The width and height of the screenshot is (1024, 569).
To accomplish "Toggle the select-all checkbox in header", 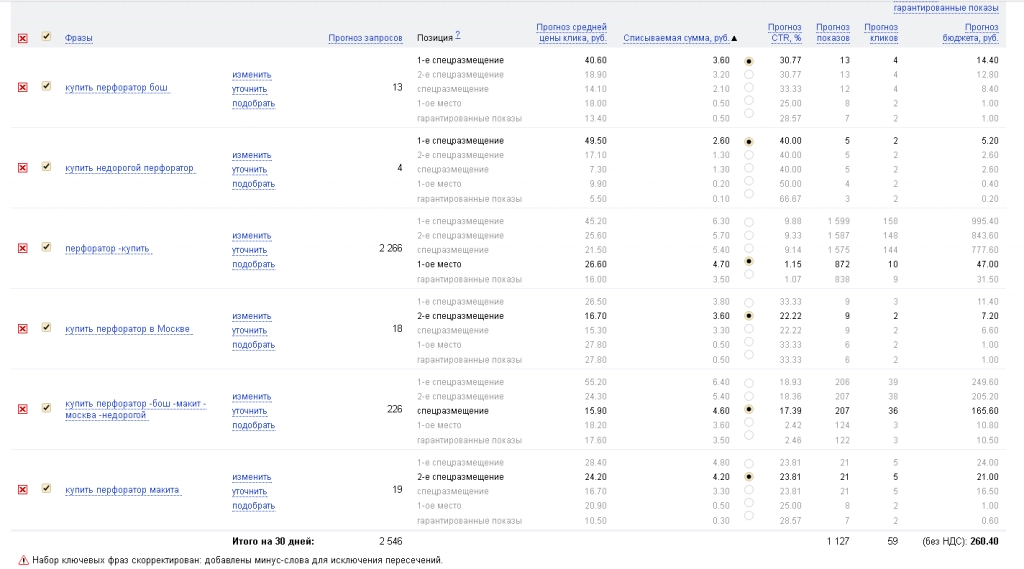I will click(46, 37).
